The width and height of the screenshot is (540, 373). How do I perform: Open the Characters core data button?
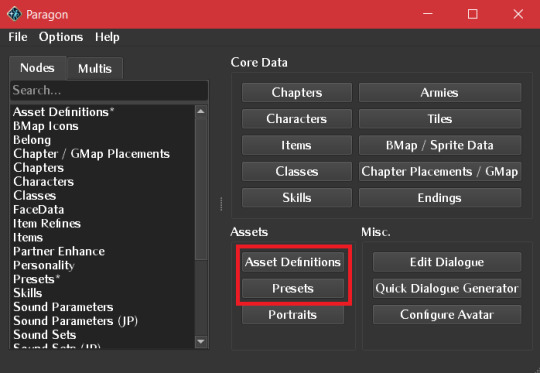(x=297, y=119)
